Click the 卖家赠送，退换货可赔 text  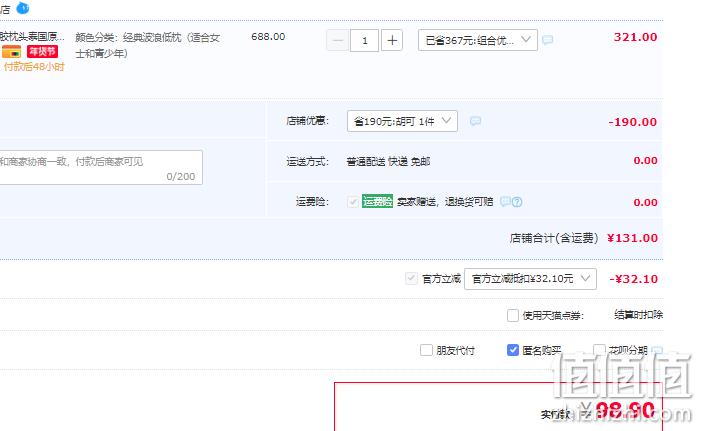tap(445, 202)
